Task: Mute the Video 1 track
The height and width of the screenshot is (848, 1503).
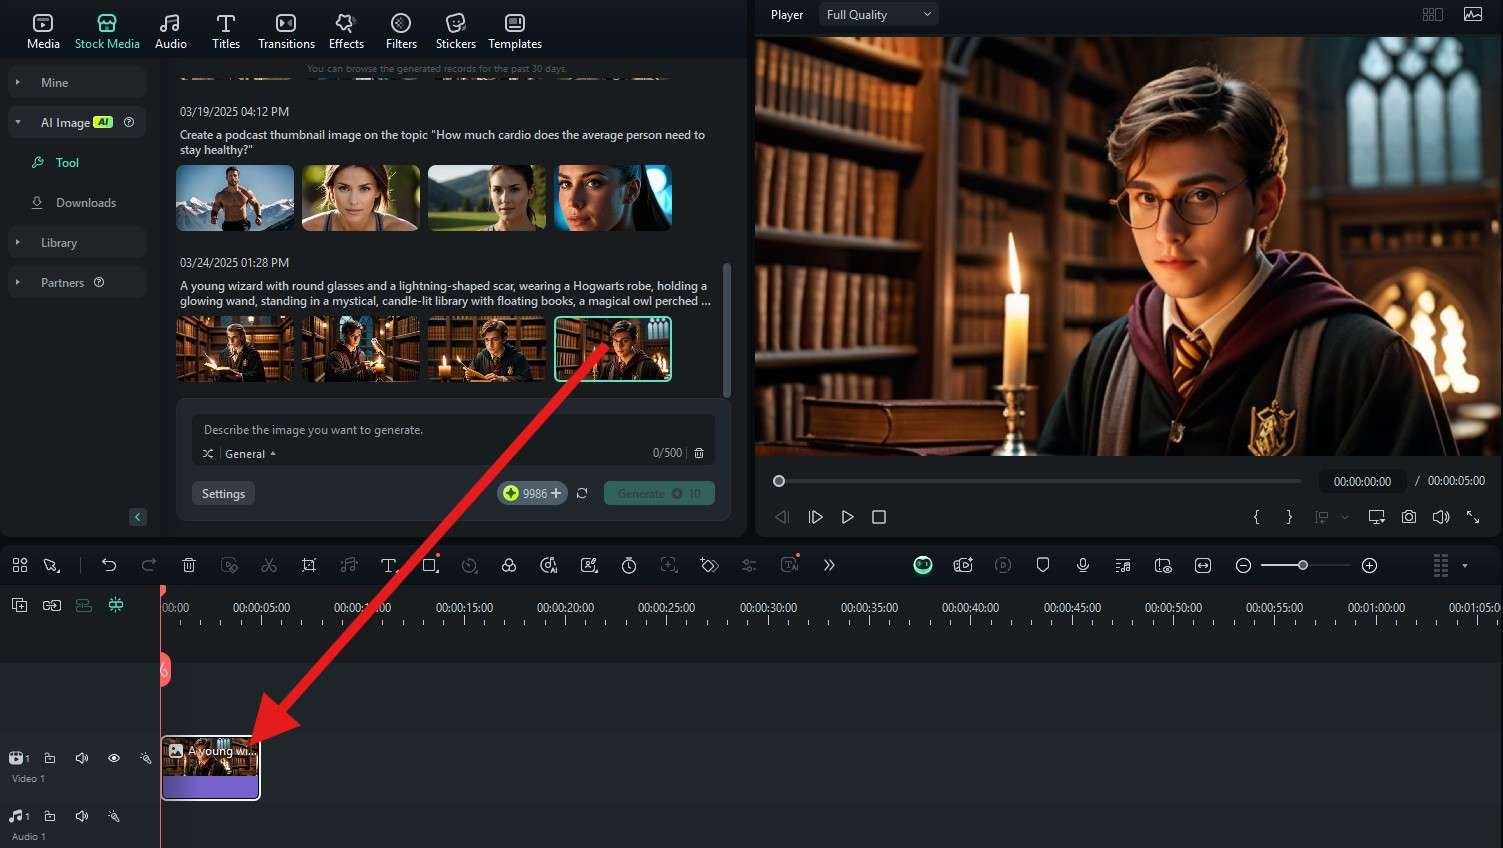Action: [82, 759]
